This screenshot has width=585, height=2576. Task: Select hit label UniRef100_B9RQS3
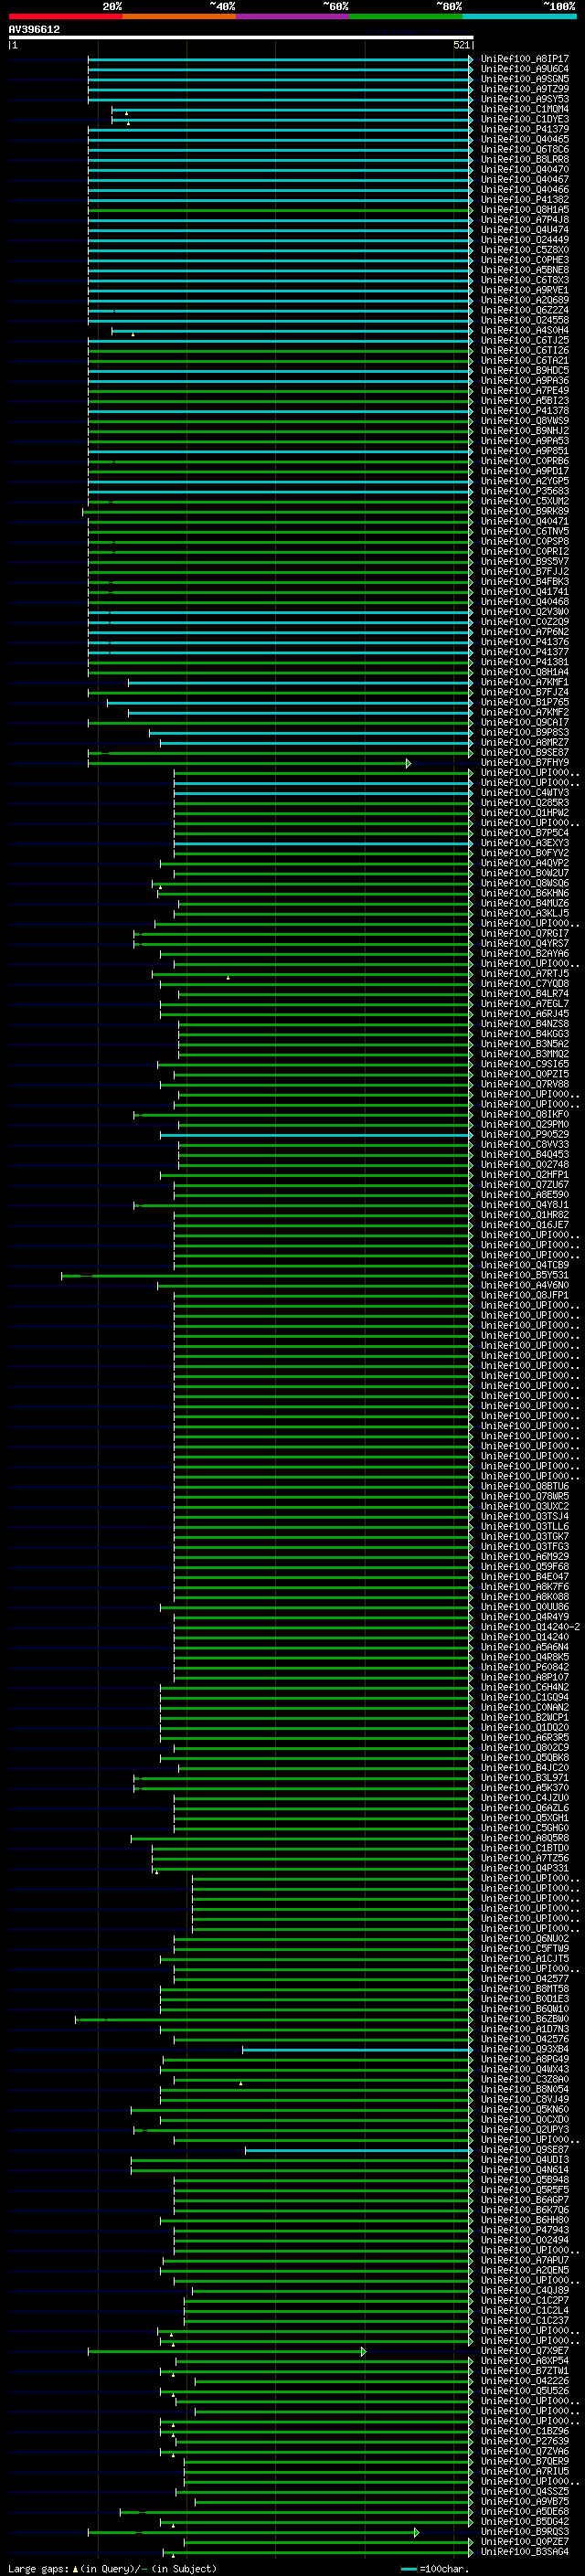click(x=525, y=2532)
